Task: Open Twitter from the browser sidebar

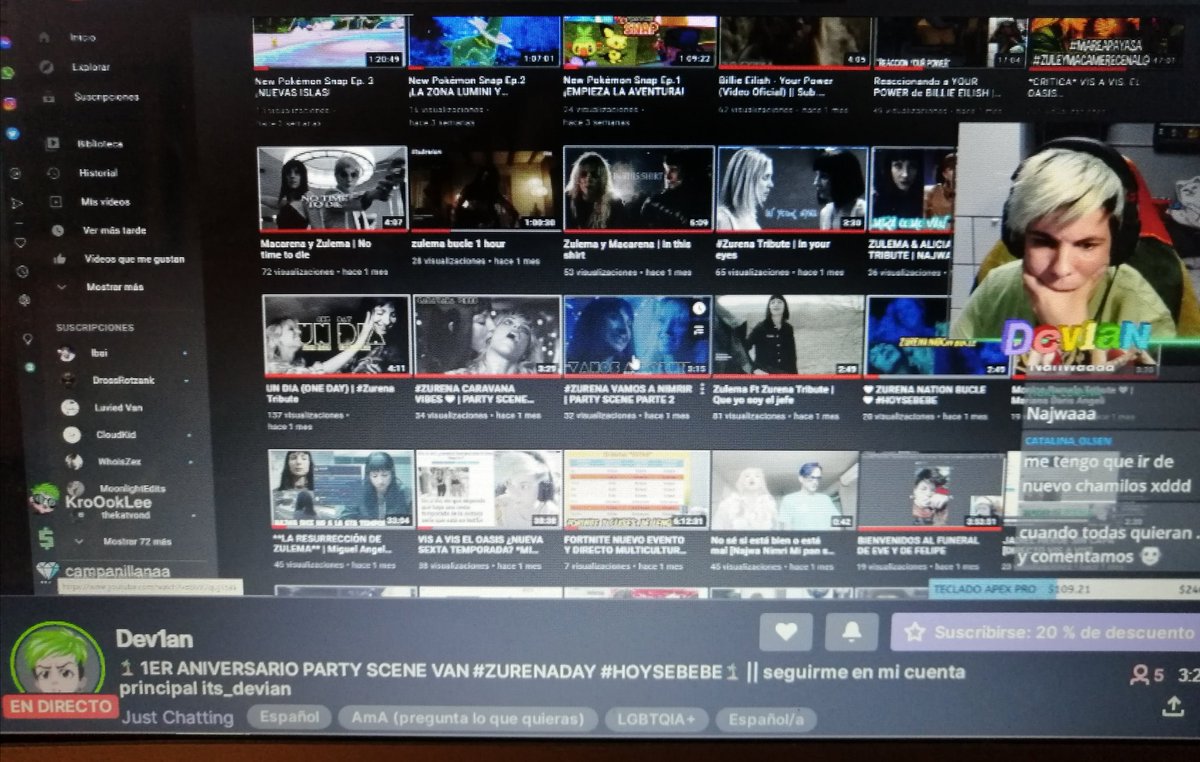Action: coord(12,133)
